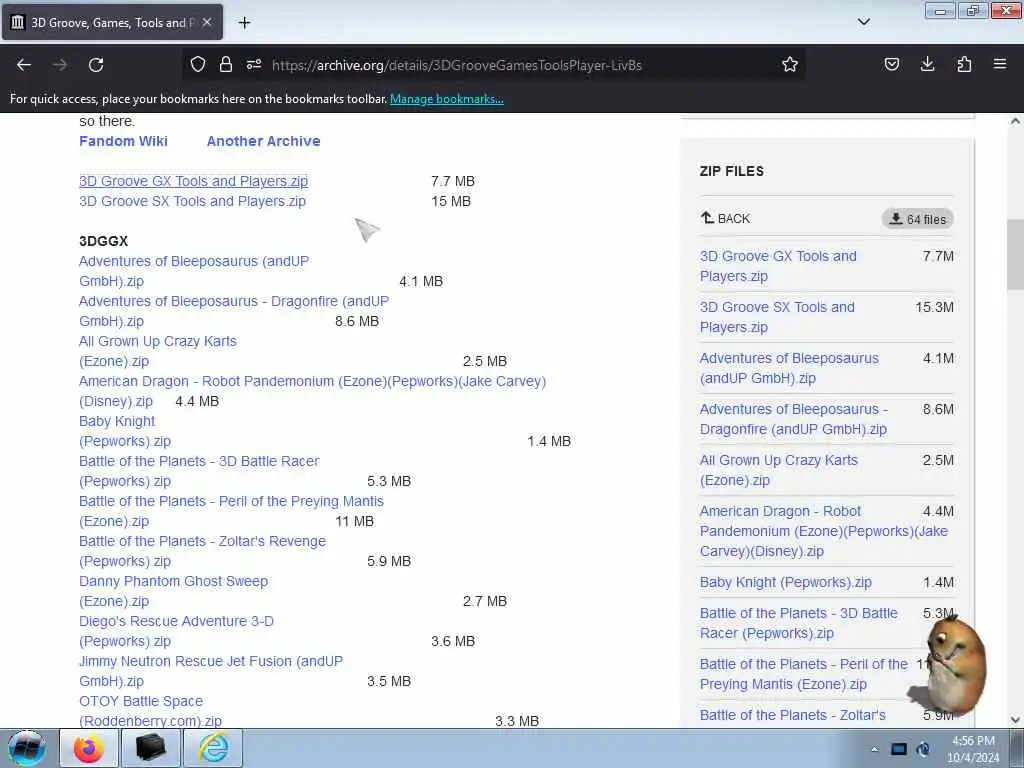Screen dimensions: 1024x768
Task: Open the site permissions icon in address bar
Action: click(254, 64)
